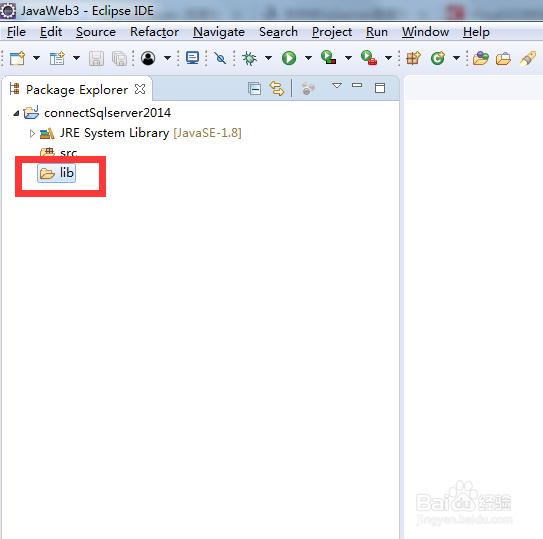
Task: Toggle Skip All Breakpoints icon
Action: coord(220,58)
